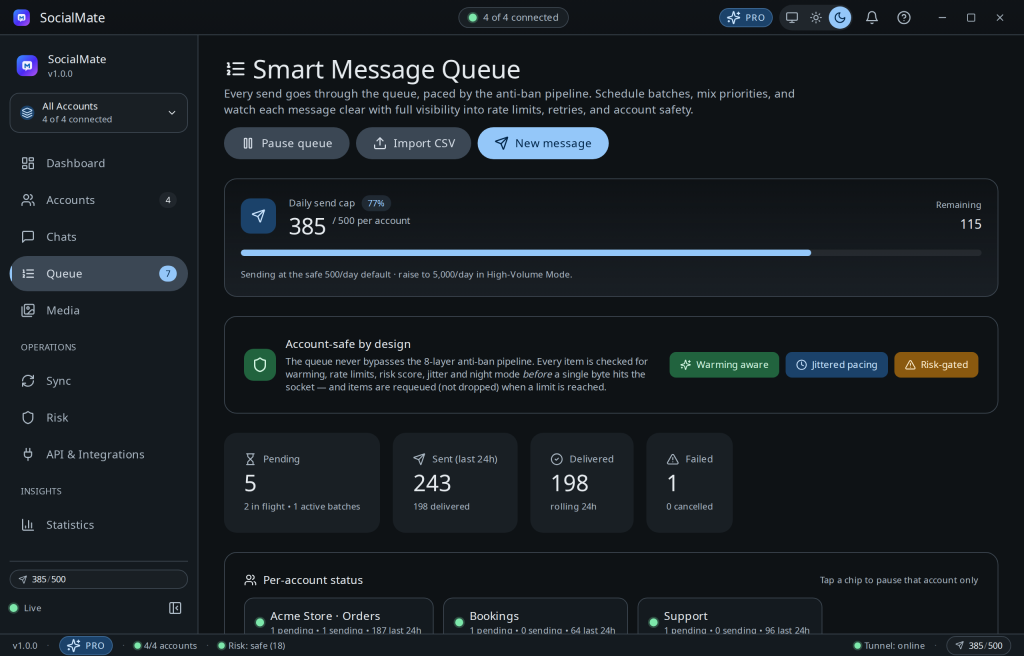Image resolution: width=1024 pixels, height=656 pixels.
Task: Click '4/4 accounts' in status bar
Action: pos(165,646)
